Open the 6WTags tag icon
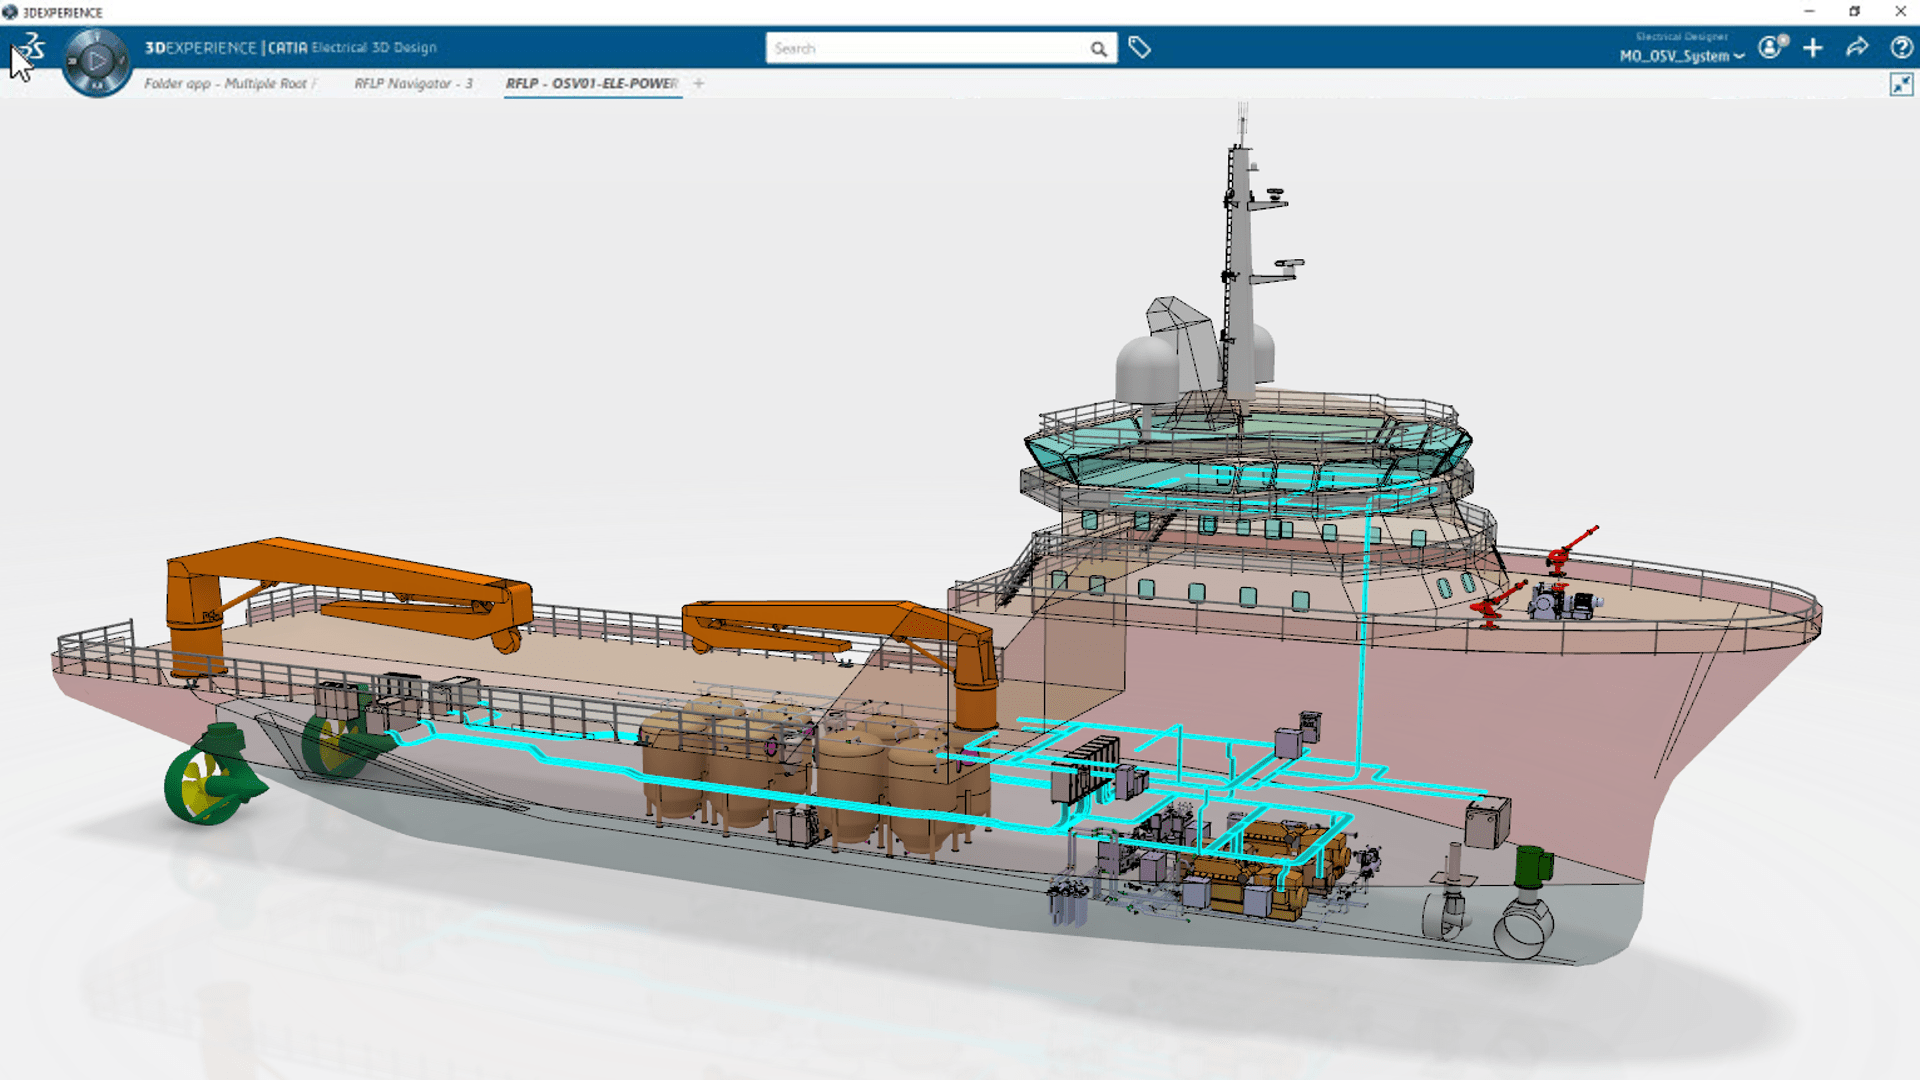The height and width of the screenshot is (1080, 1920). [x=1139, y=47]
